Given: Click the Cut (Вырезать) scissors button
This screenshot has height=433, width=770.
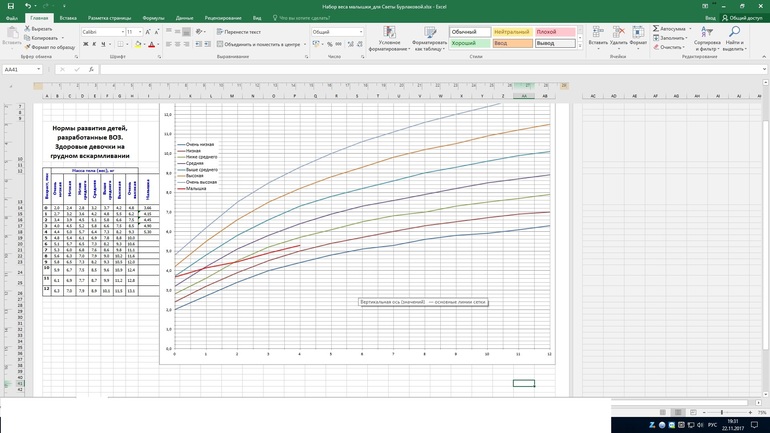Looking at the screenshot, I should click(x=40, y=29).
